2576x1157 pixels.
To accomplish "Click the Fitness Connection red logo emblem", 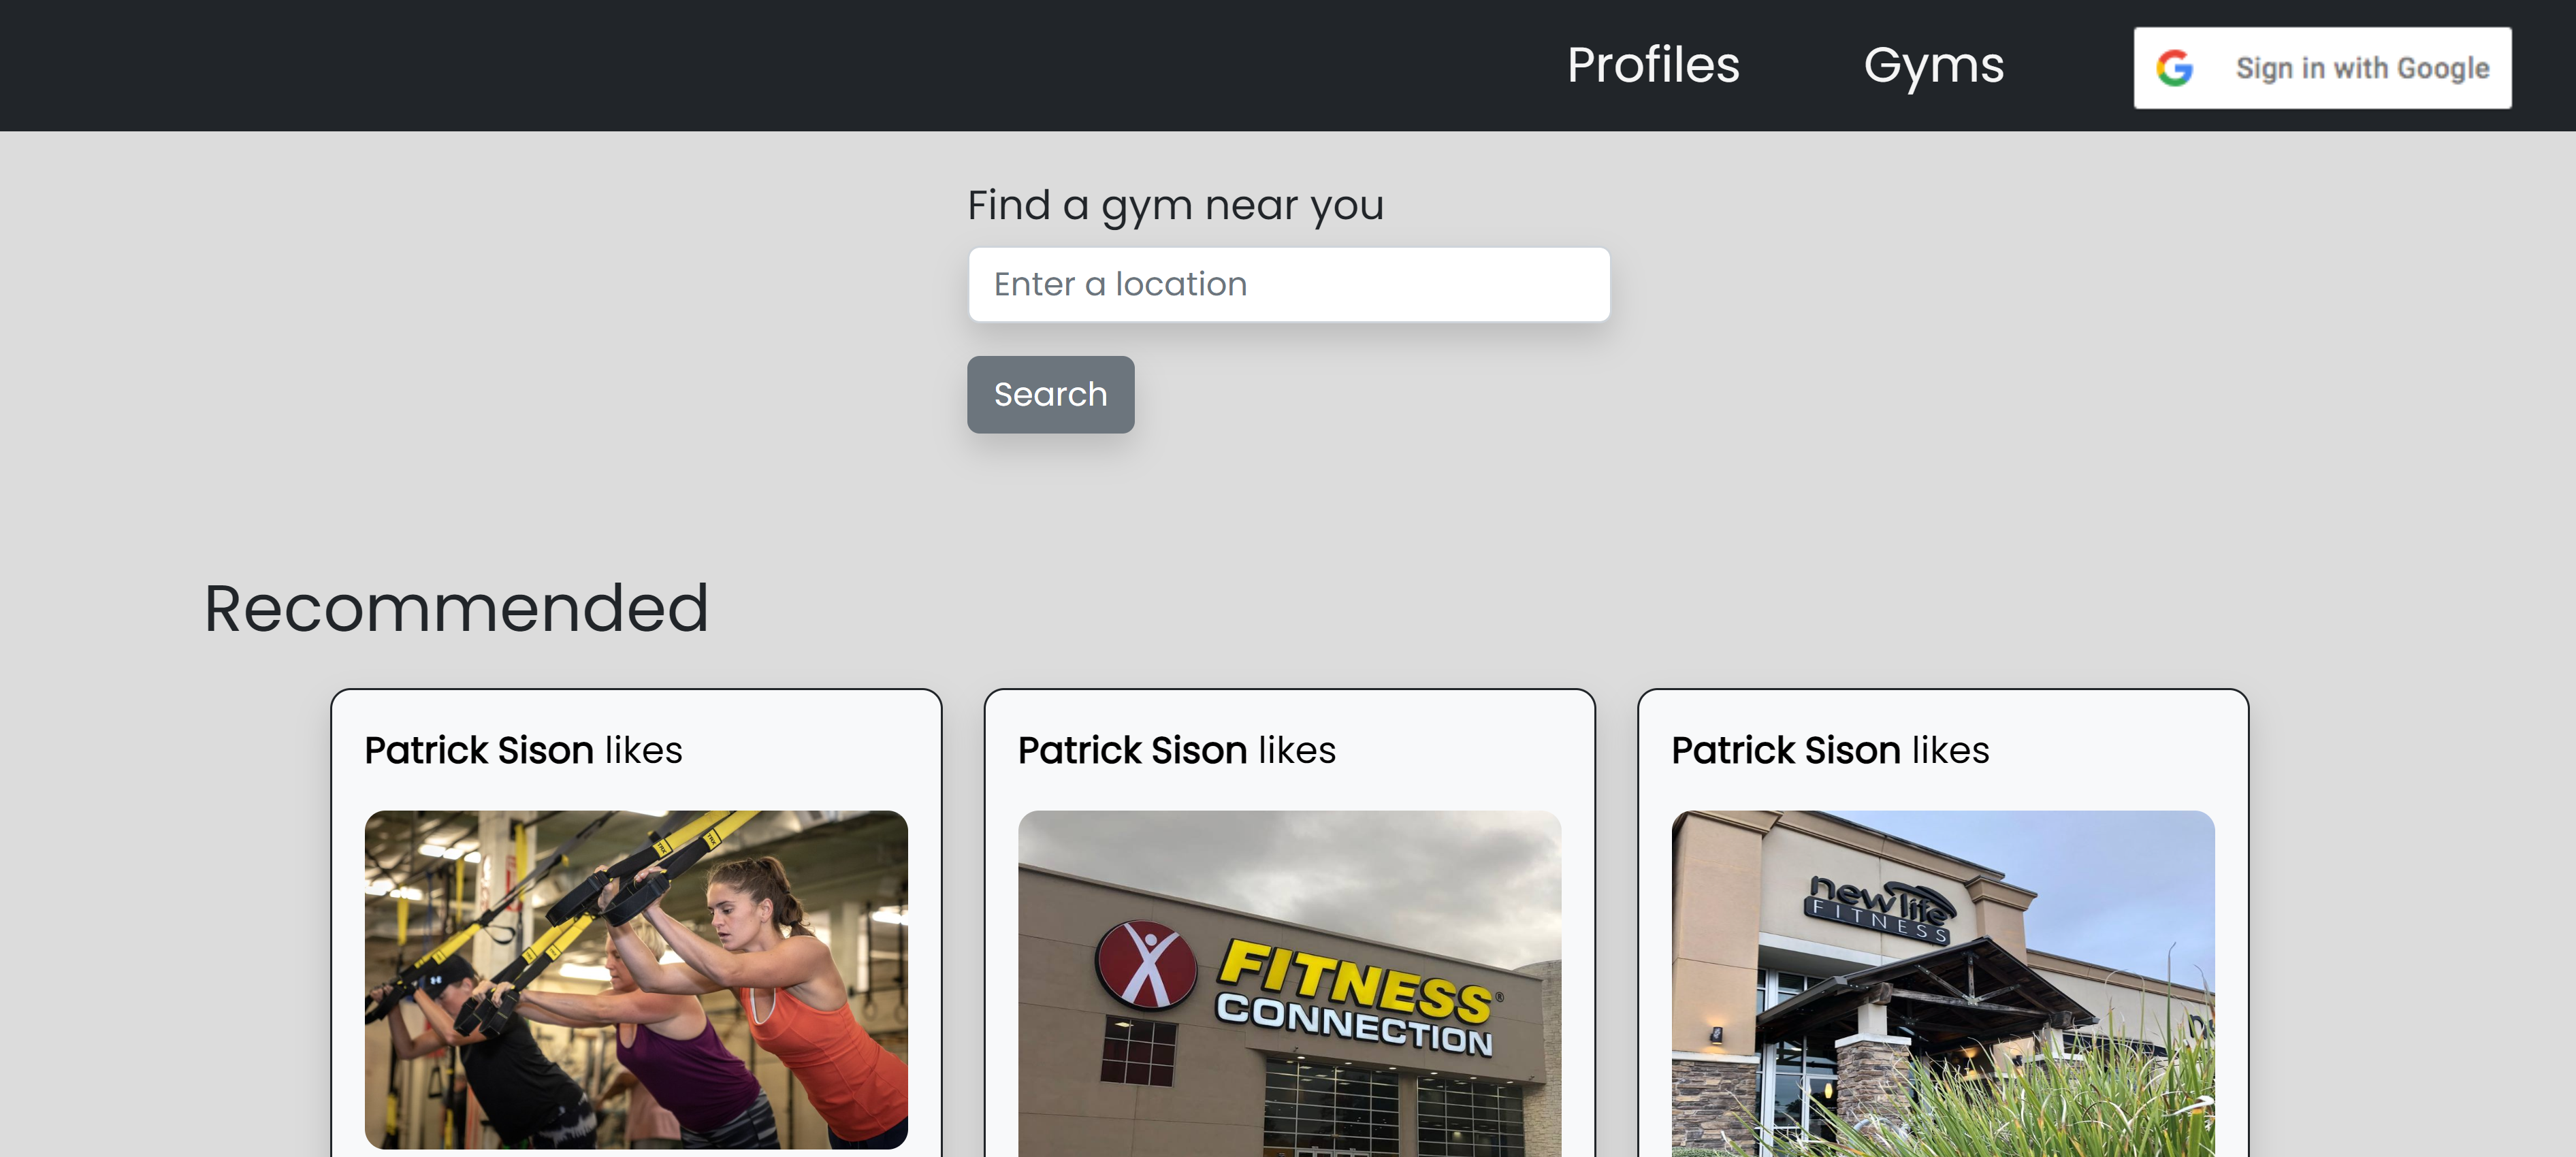I will coord(1146,964).
